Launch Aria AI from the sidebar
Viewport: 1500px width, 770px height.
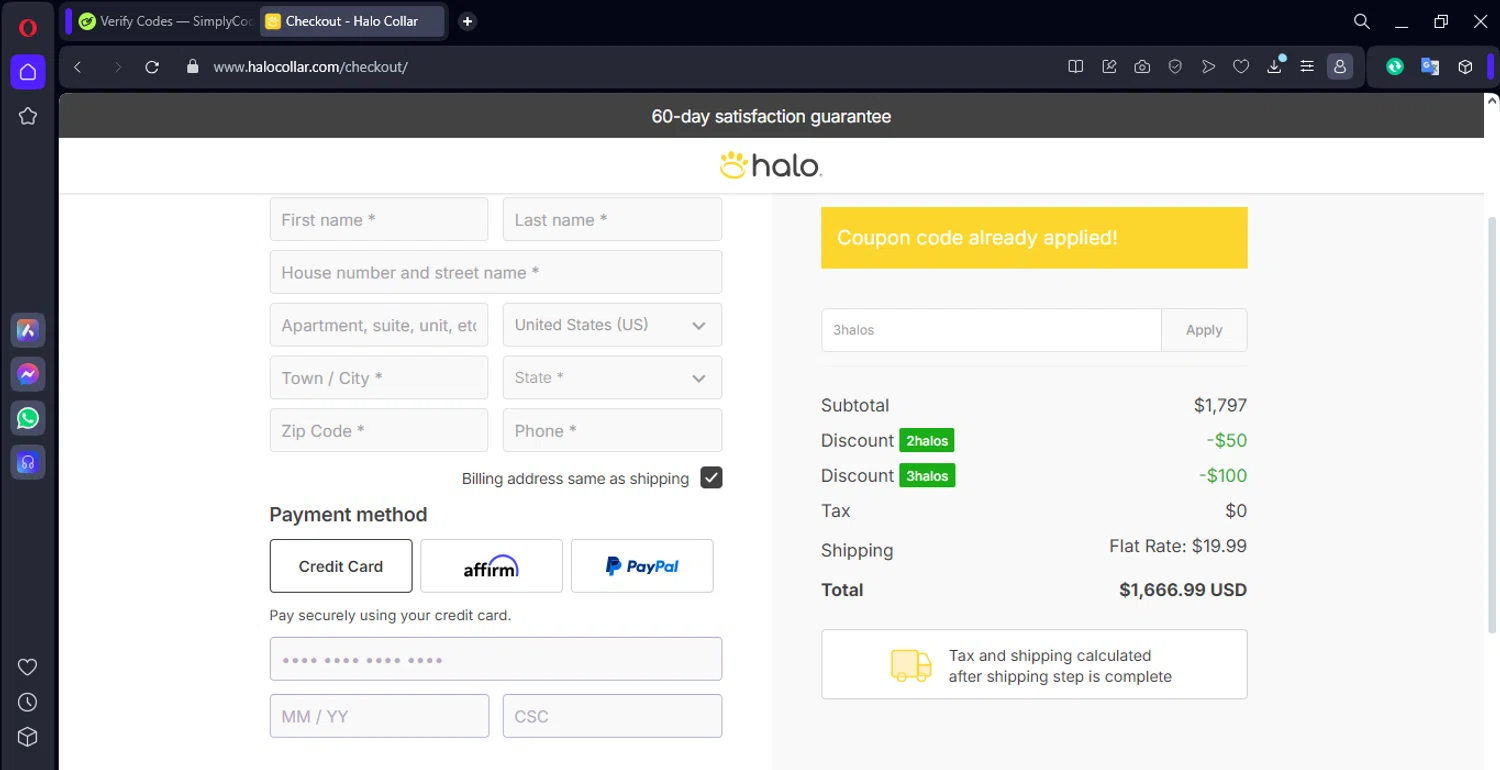click(x=28, y=330)
